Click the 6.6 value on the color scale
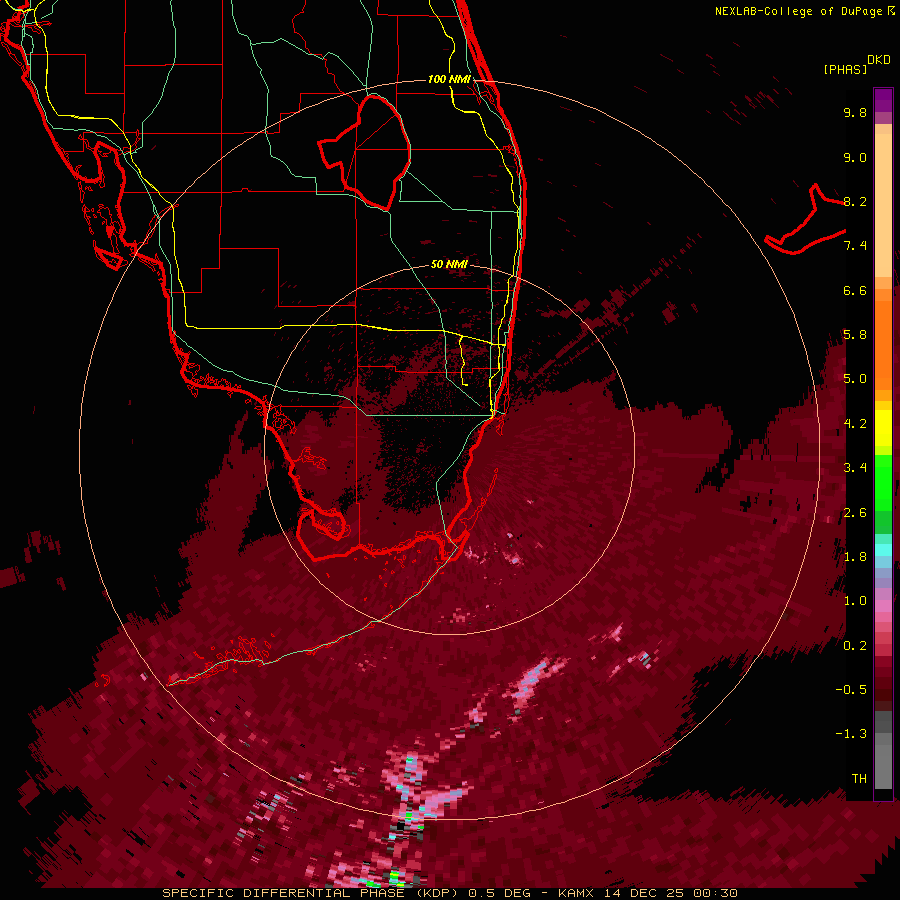This screenshot has height=900, width=900. (855, 290)
